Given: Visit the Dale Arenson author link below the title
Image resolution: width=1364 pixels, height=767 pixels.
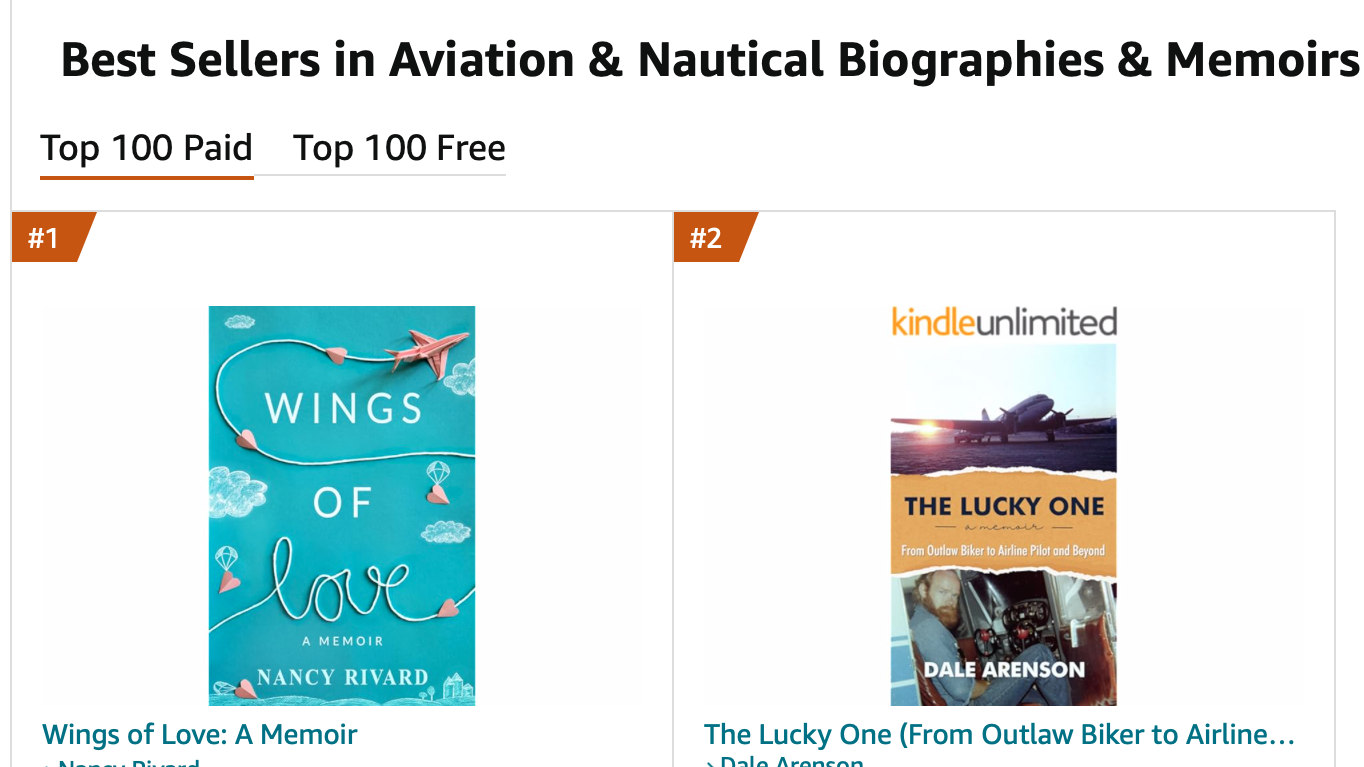Looking at the screenshot, I should pos(791,763).
